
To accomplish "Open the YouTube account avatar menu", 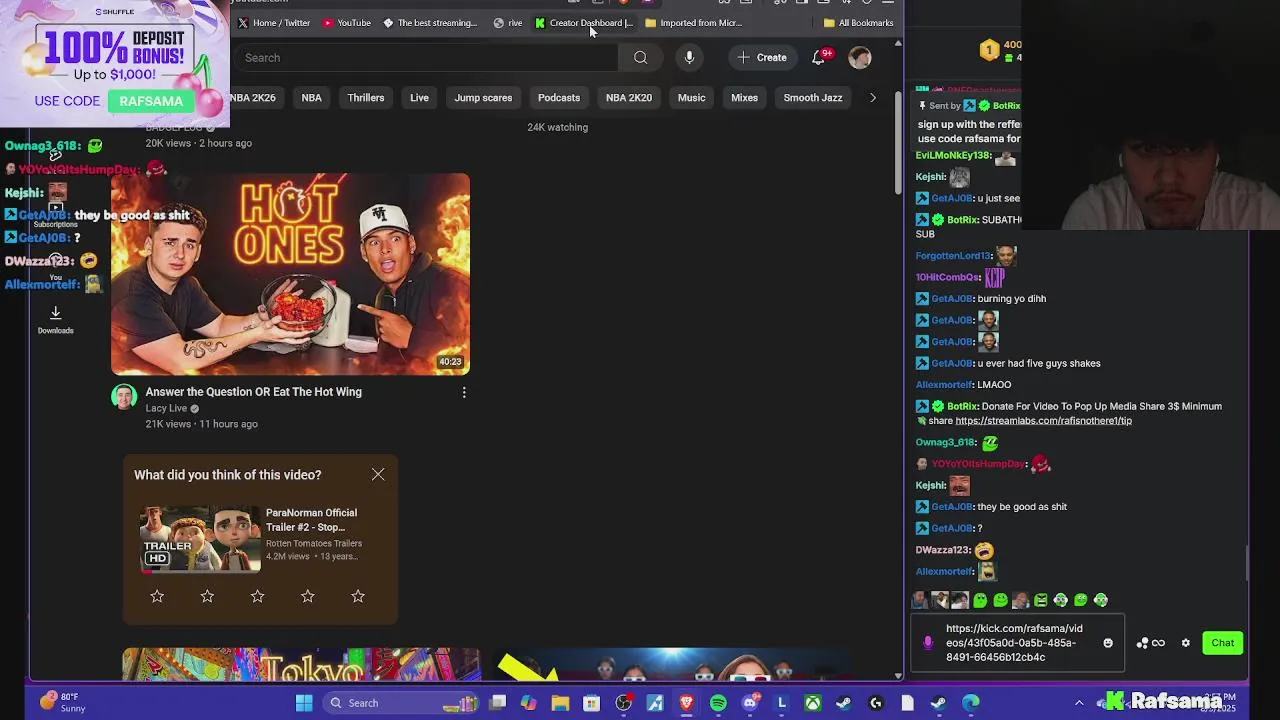I will 860,58.
